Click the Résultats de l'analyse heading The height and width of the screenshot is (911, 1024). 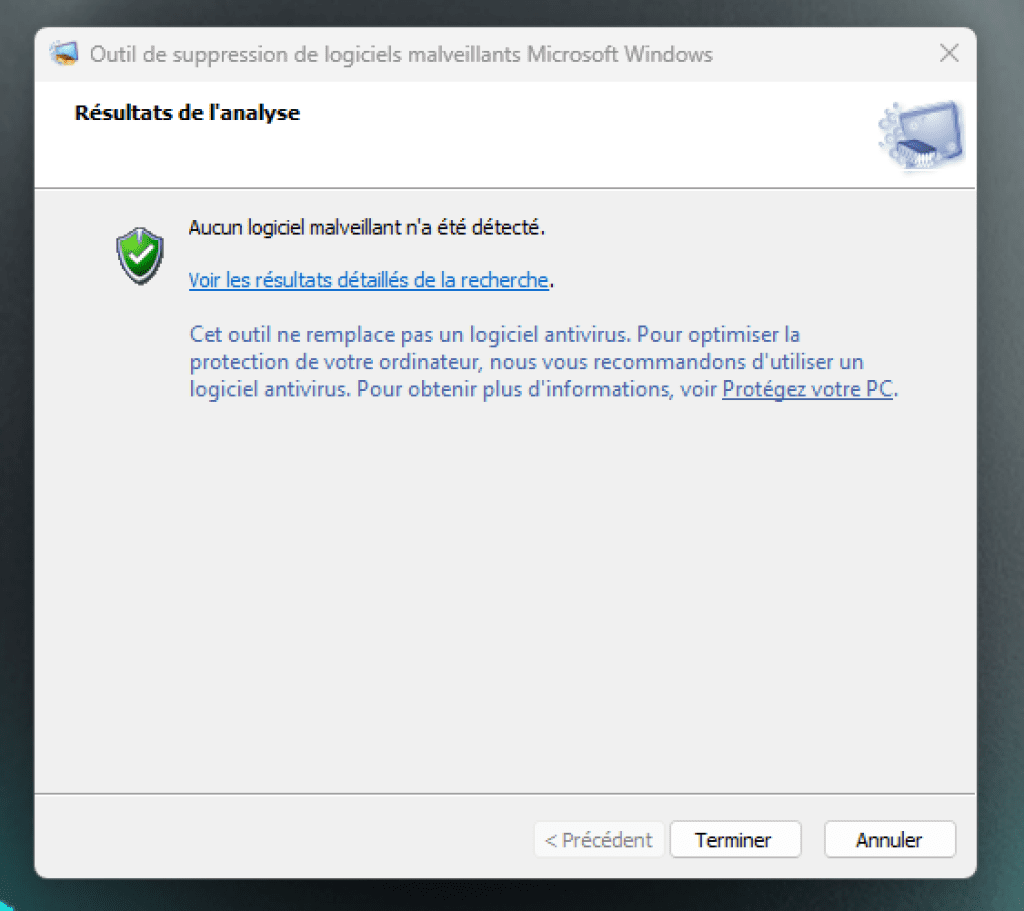187,113
